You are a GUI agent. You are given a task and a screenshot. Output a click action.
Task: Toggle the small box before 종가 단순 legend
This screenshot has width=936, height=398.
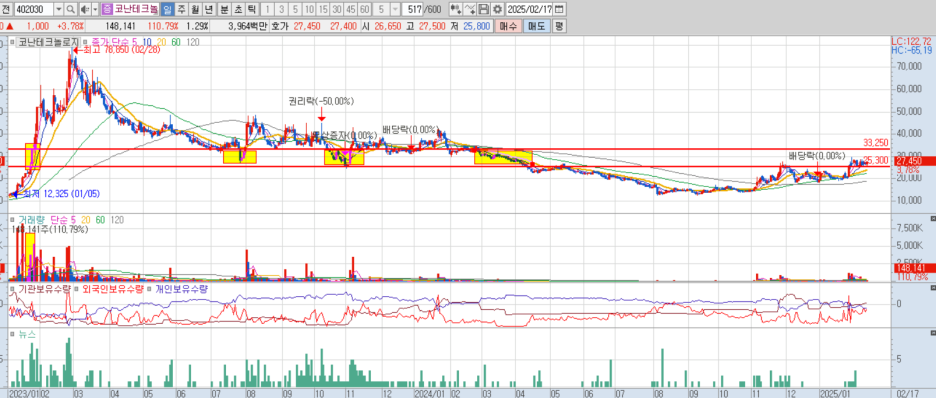(86, 42)
